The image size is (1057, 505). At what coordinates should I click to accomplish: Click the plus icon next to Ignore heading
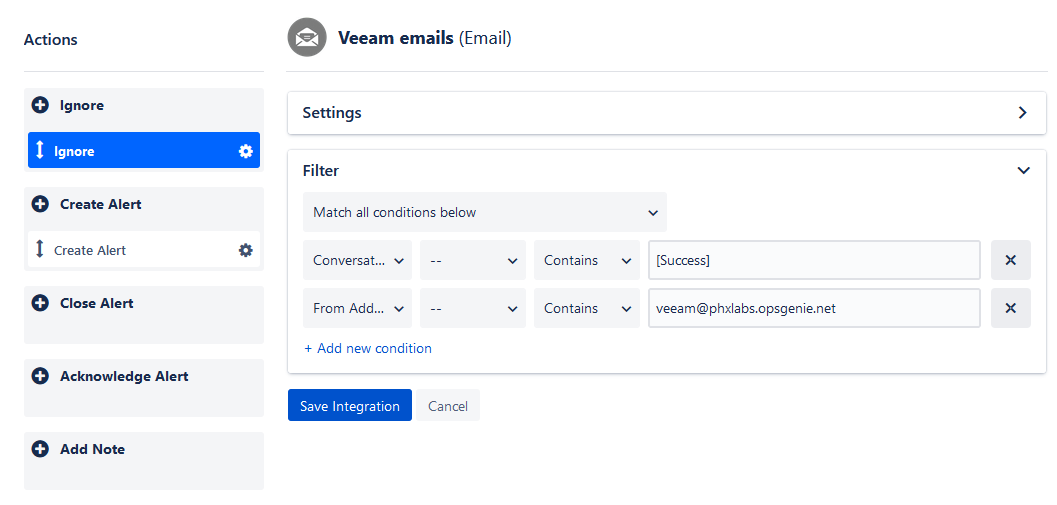tap(40, 105)
